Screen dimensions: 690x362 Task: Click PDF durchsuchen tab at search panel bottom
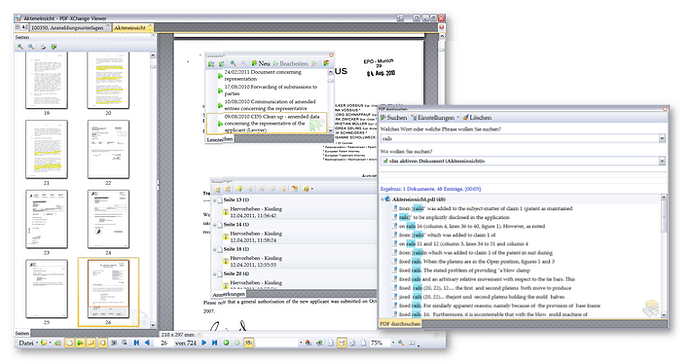point(400,324)
